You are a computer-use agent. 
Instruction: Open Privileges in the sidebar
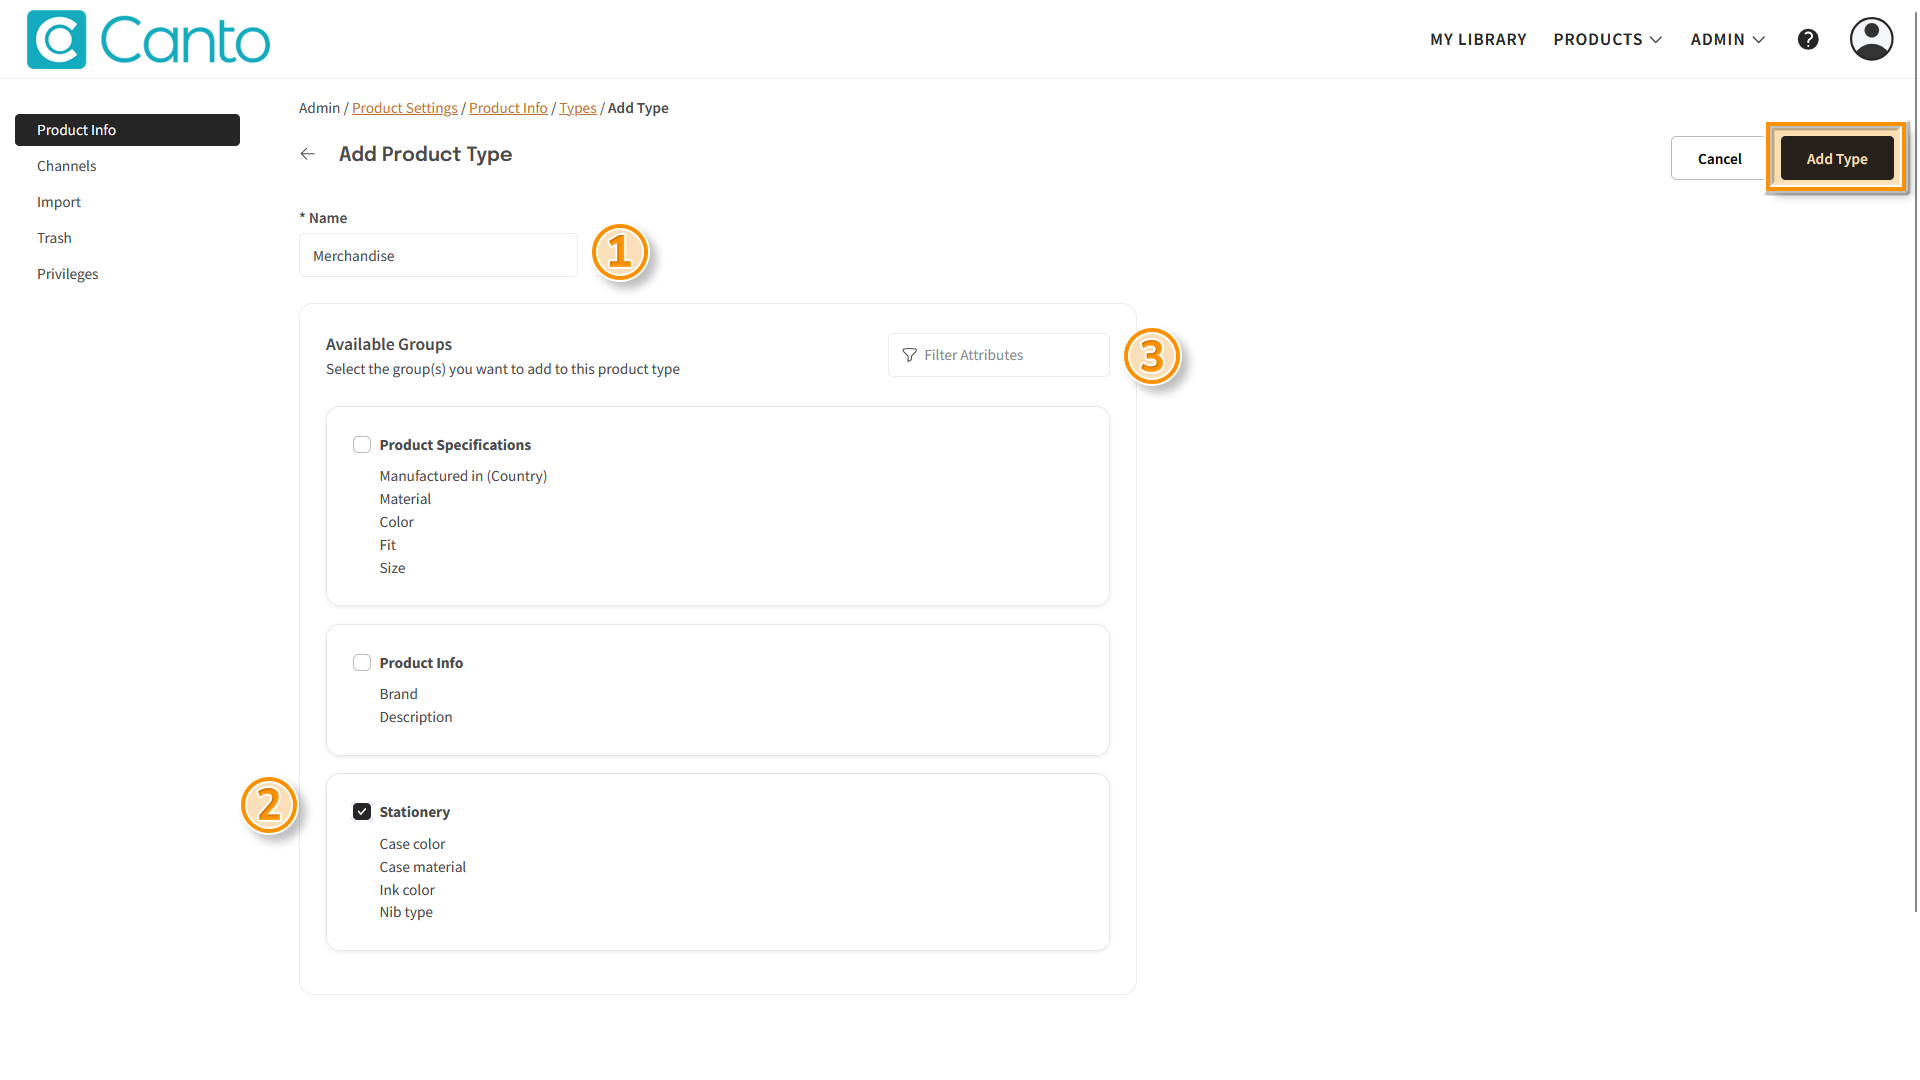[x=68, y=274]
